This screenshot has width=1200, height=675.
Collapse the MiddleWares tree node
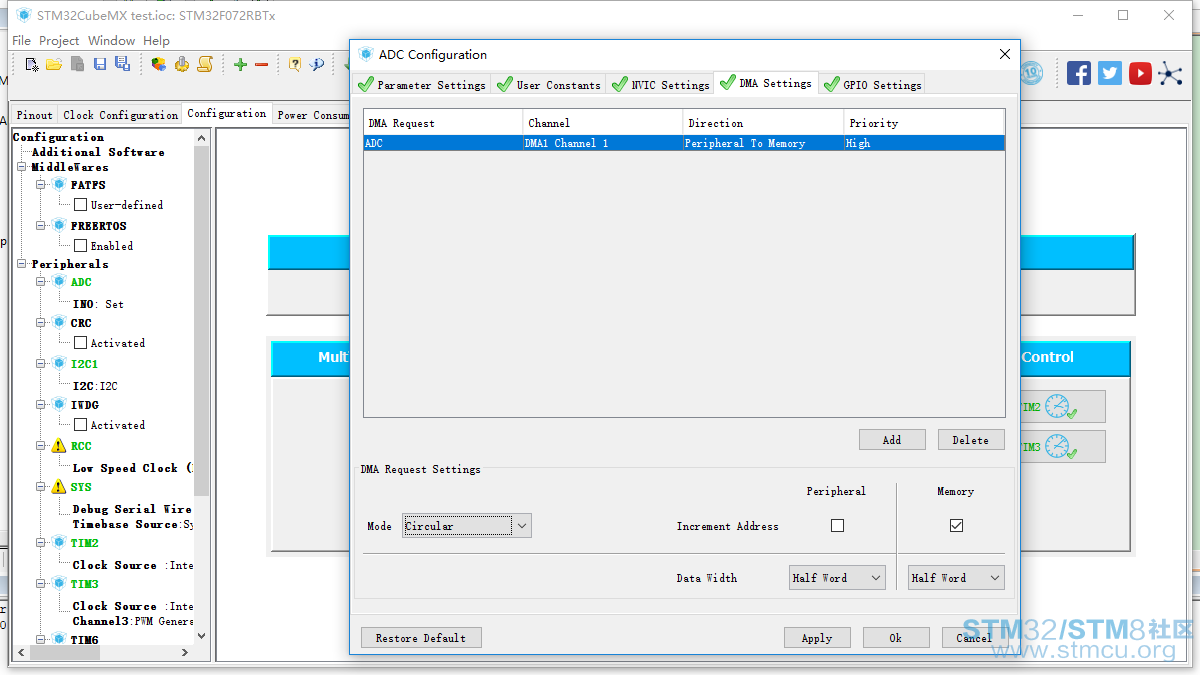(x=22, y=167)
